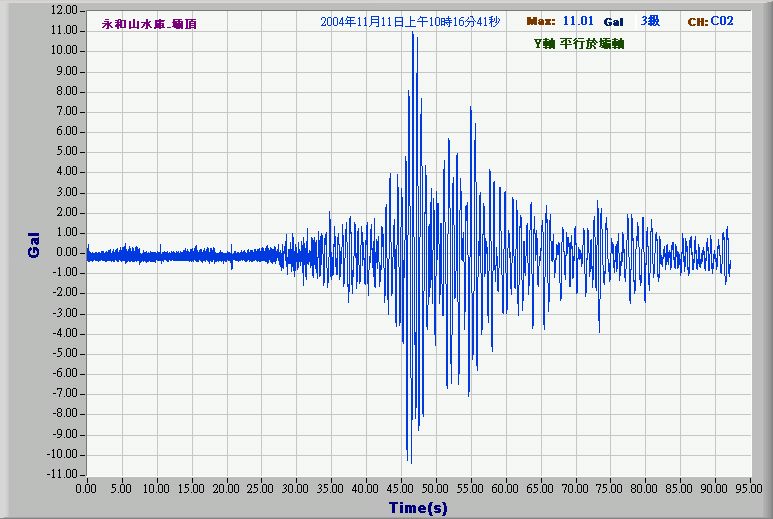Click the 70.00 tick on time axis
Screen dimensions: 773x519
575,489
